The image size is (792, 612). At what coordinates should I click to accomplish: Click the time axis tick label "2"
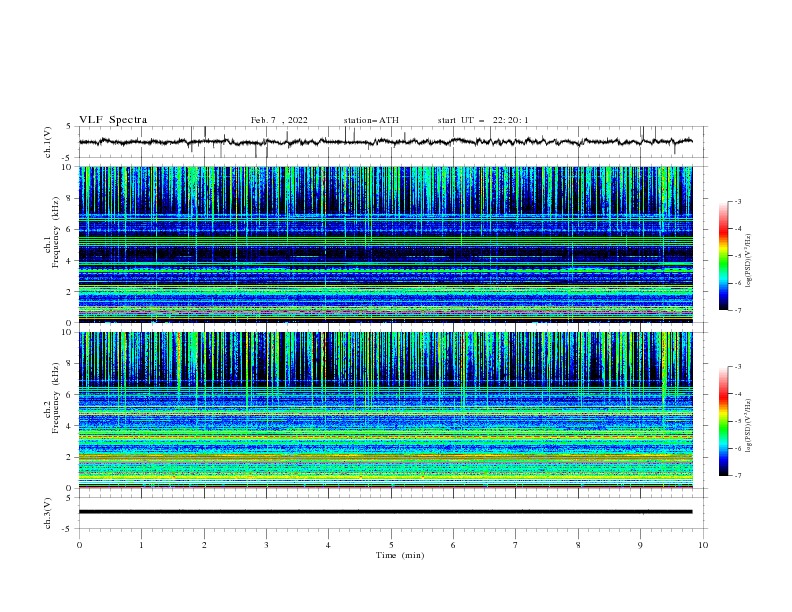204,545
